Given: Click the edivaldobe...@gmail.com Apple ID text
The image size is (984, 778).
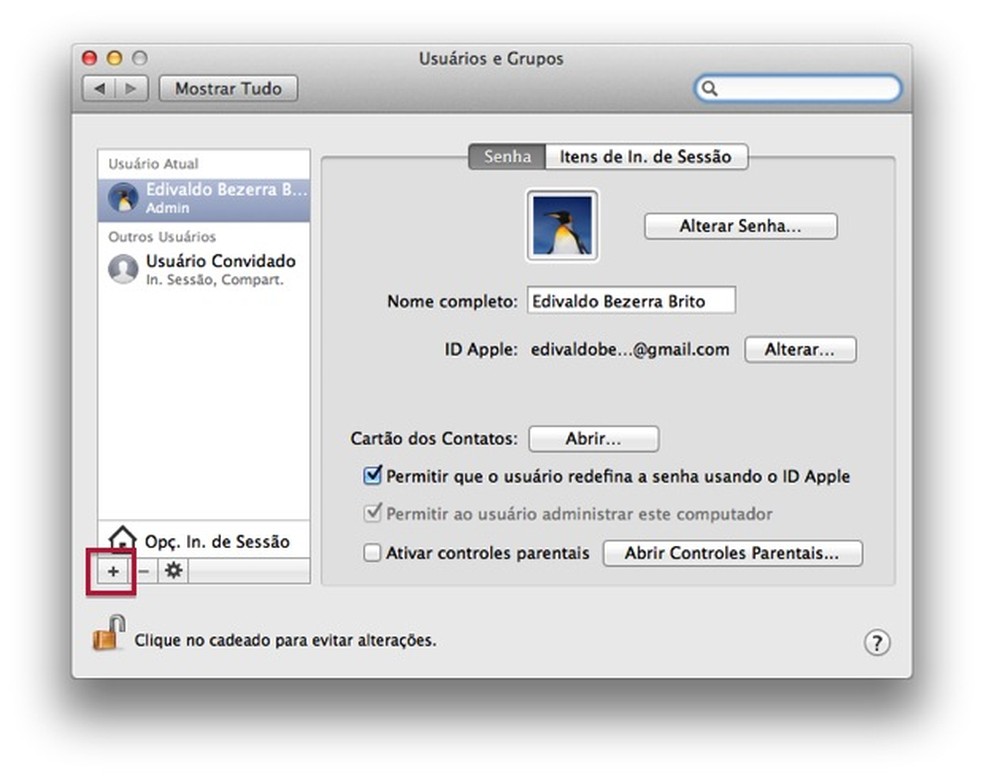Looking at the screenshot, I should [630, 349].
